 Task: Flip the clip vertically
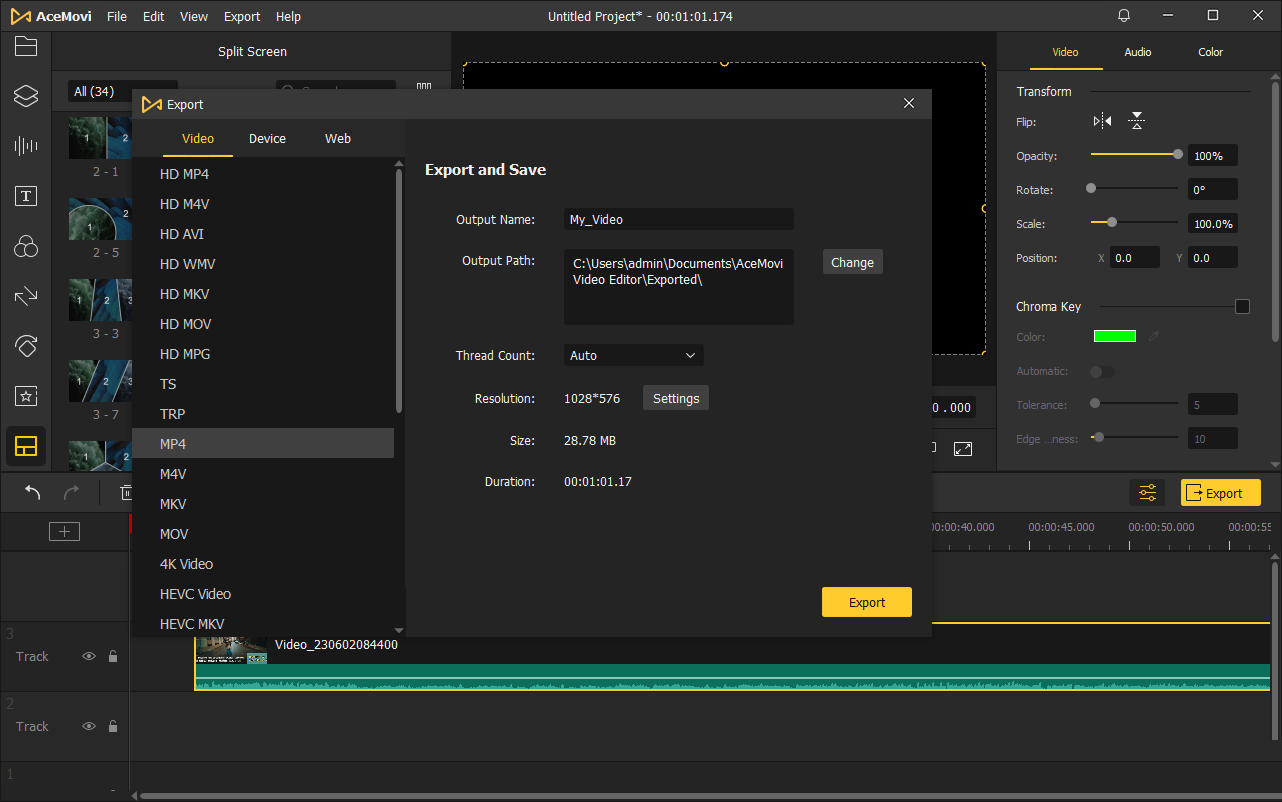pos(1137,121)
